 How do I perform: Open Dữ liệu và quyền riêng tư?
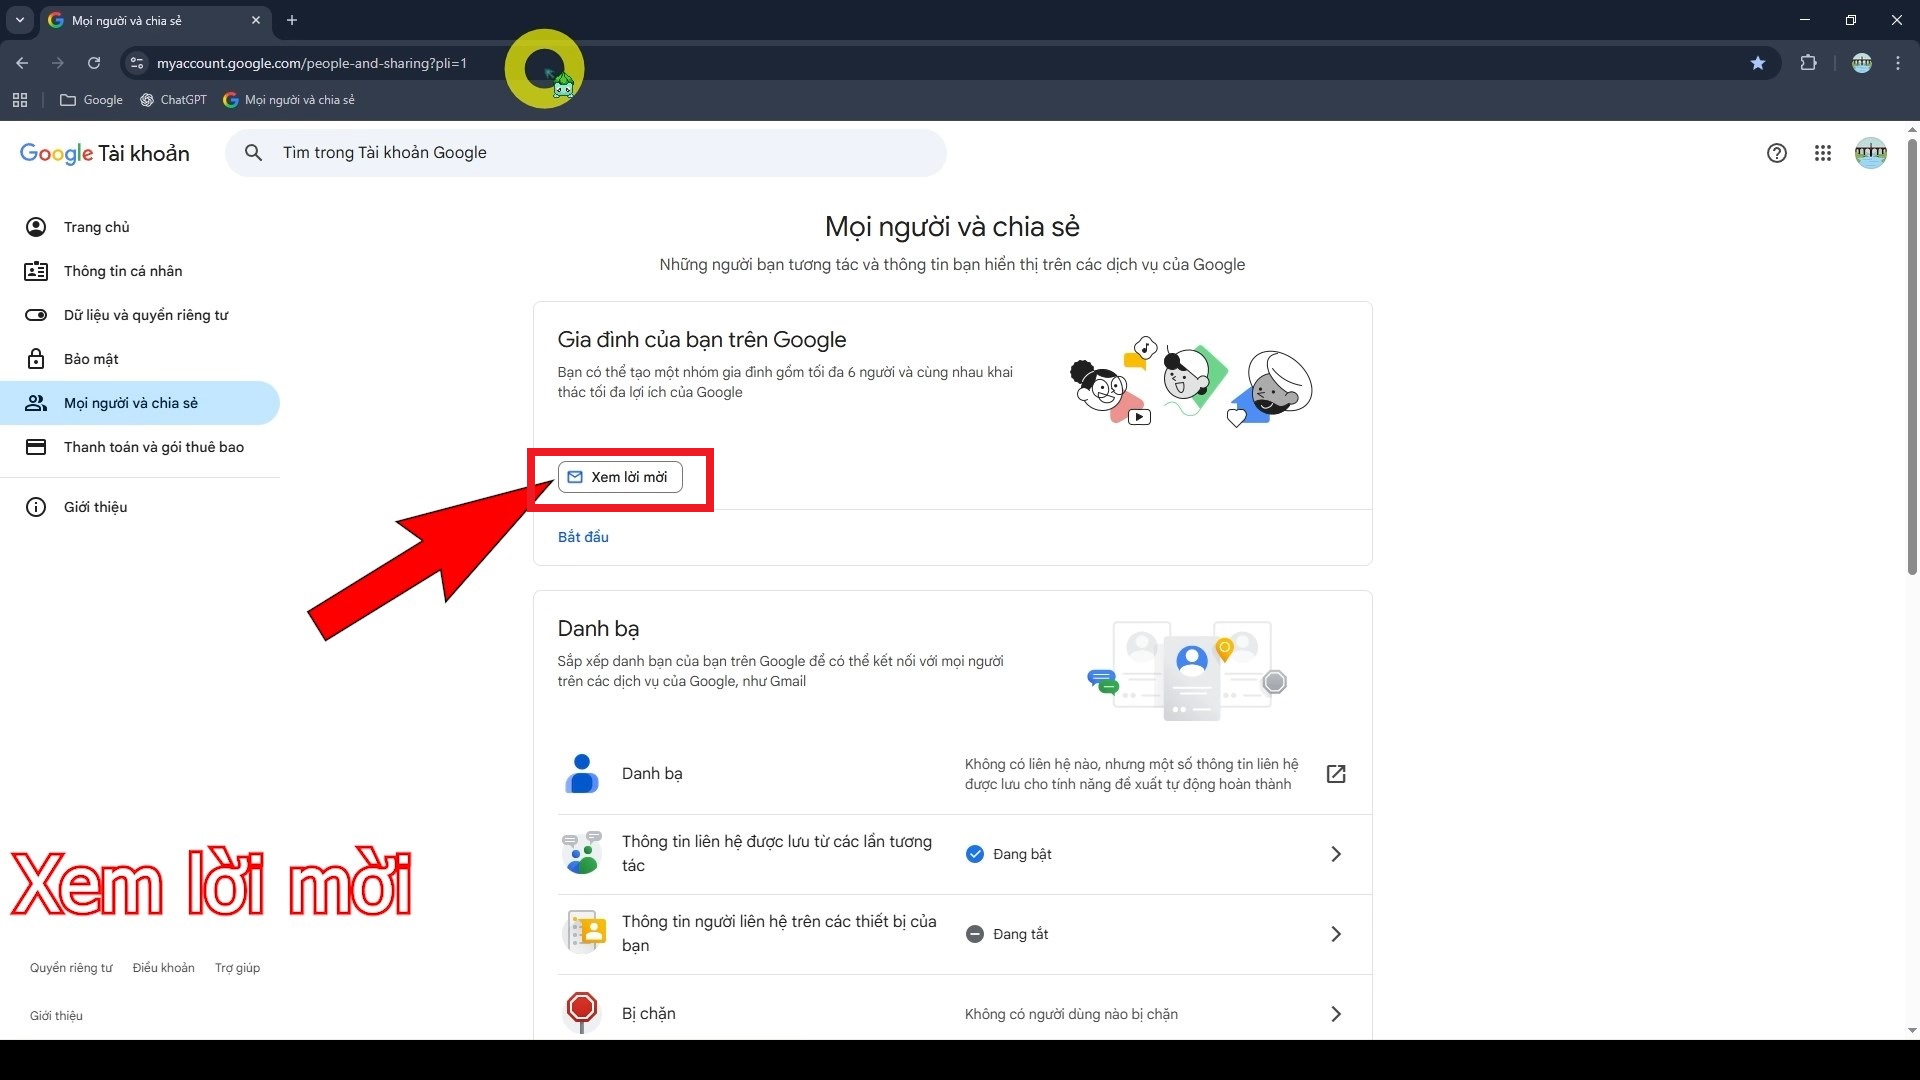pos(145,315)
